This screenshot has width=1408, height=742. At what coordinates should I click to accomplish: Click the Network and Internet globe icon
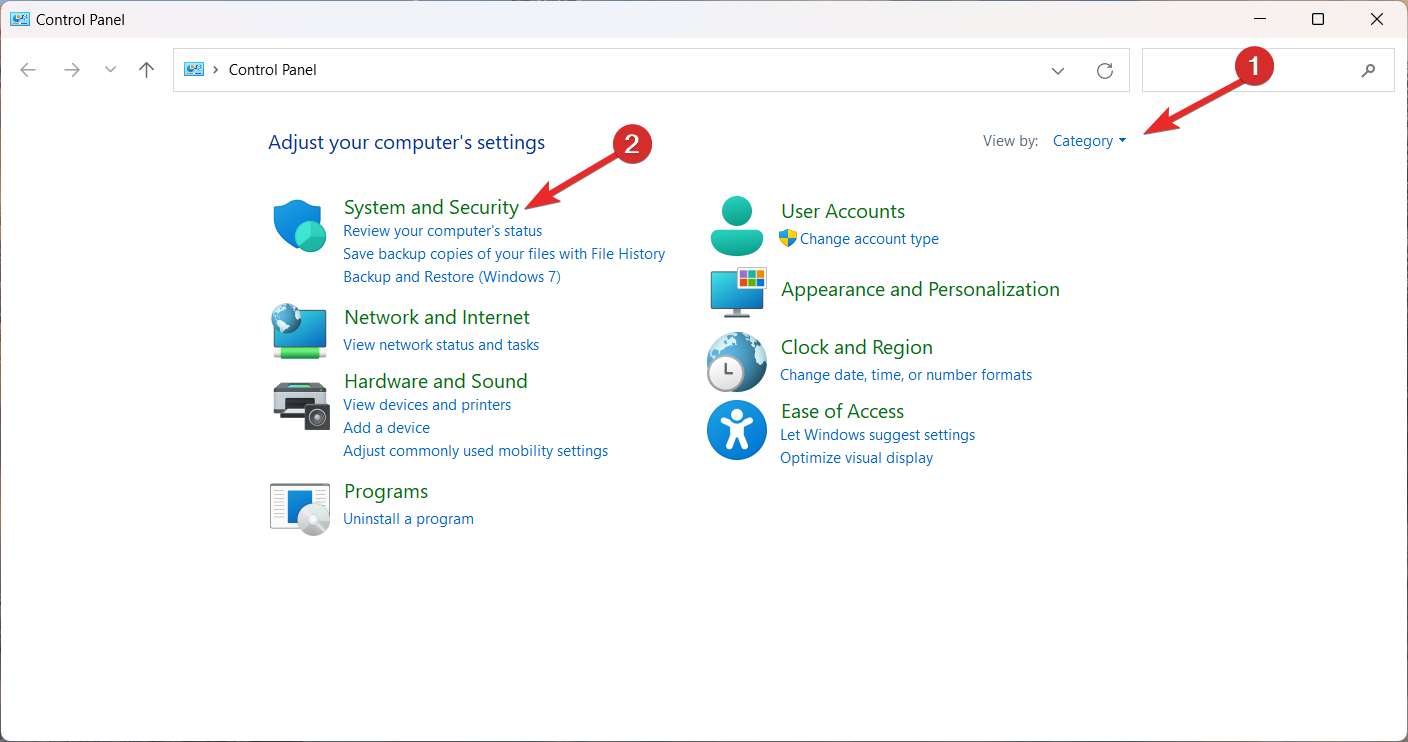click(300, 331)
